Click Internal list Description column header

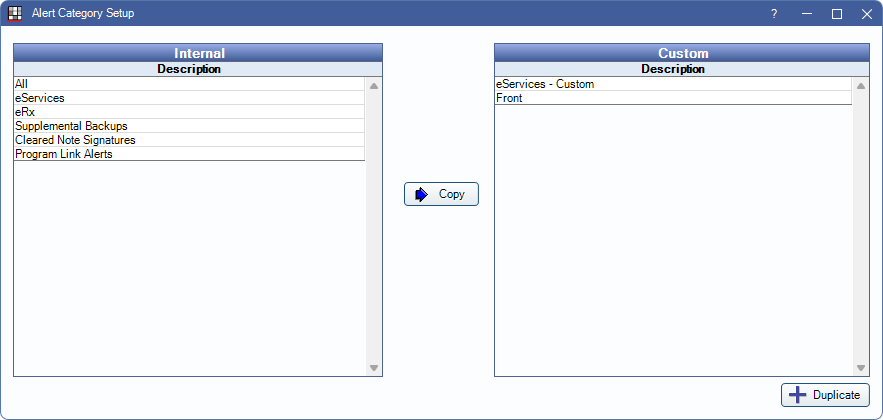(x=189, y=70)
